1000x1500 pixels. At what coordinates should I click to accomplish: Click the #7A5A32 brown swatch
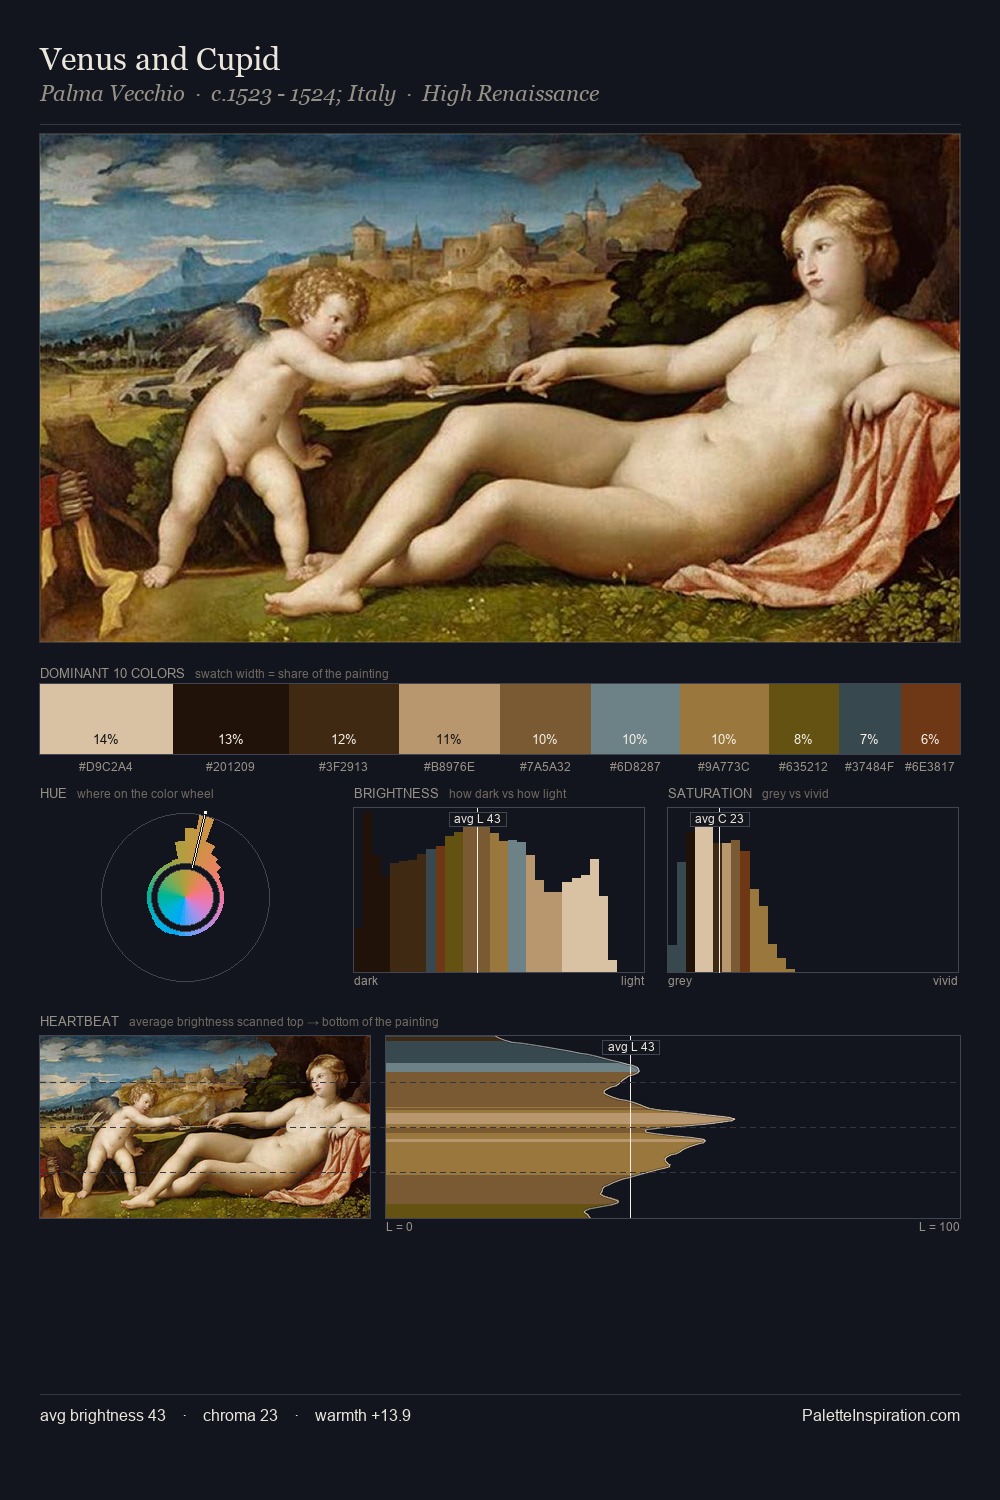click(x=545, y=719)
